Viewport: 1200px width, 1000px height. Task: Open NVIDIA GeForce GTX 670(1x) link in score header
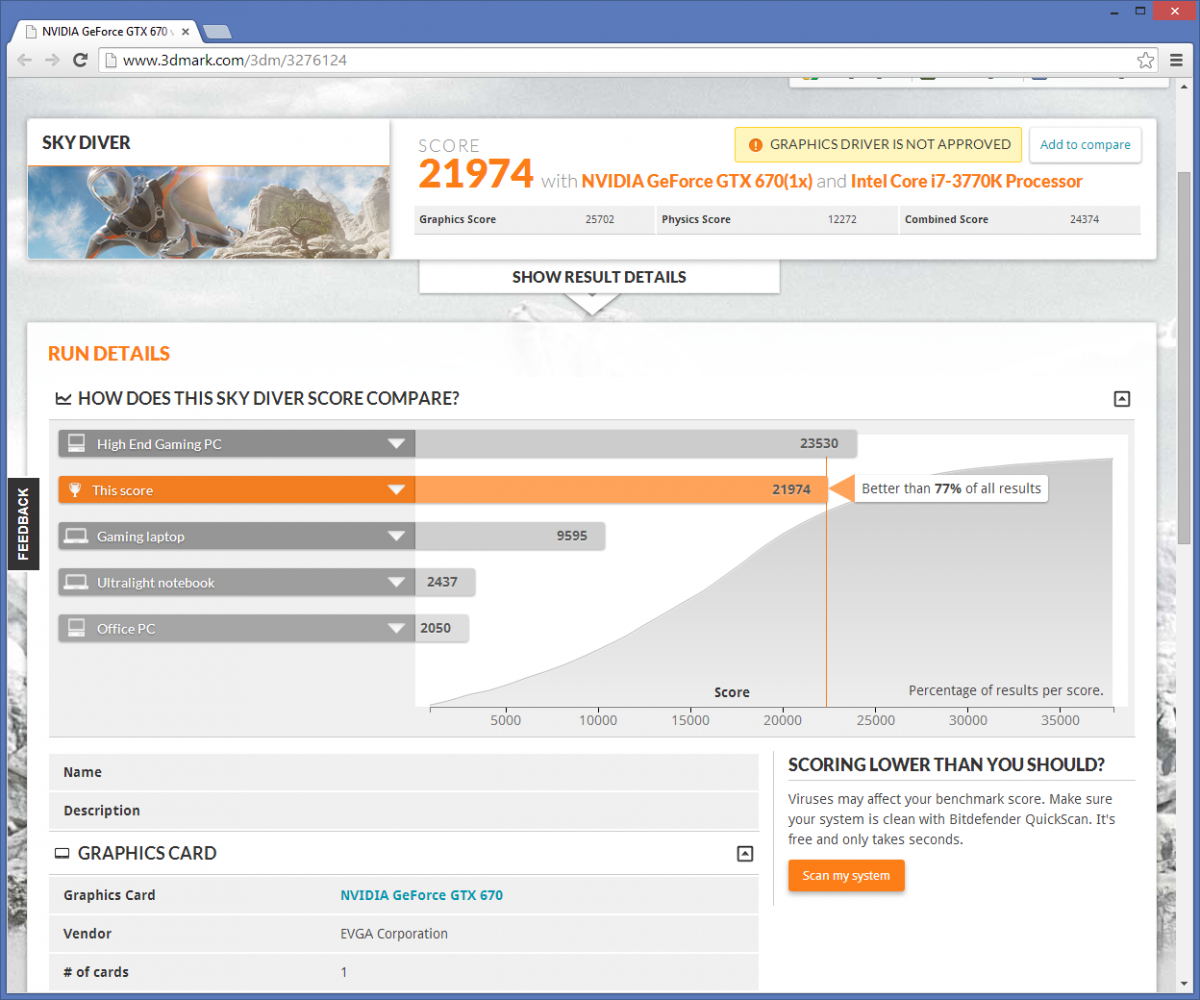698,181
